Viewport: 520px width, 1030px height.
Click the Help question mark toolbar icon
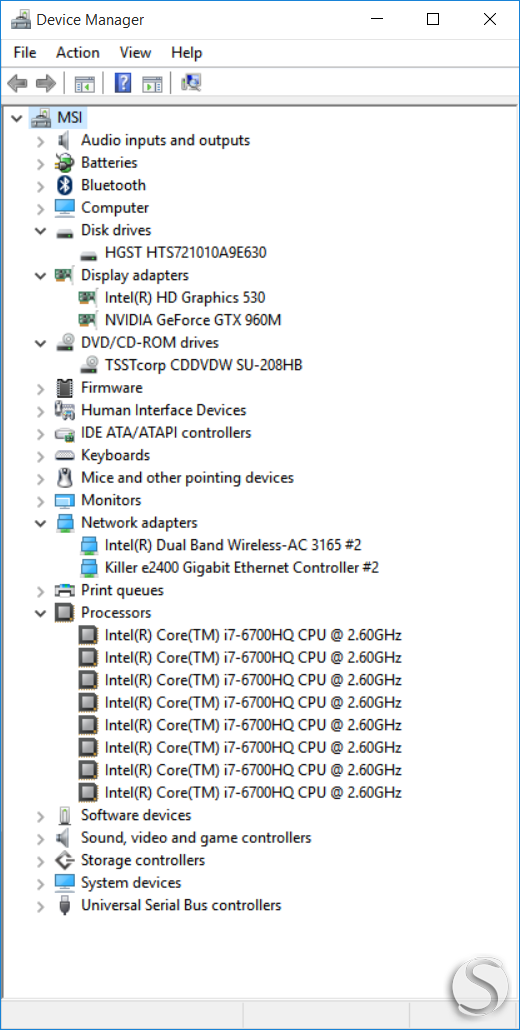[x=123, y=83]
